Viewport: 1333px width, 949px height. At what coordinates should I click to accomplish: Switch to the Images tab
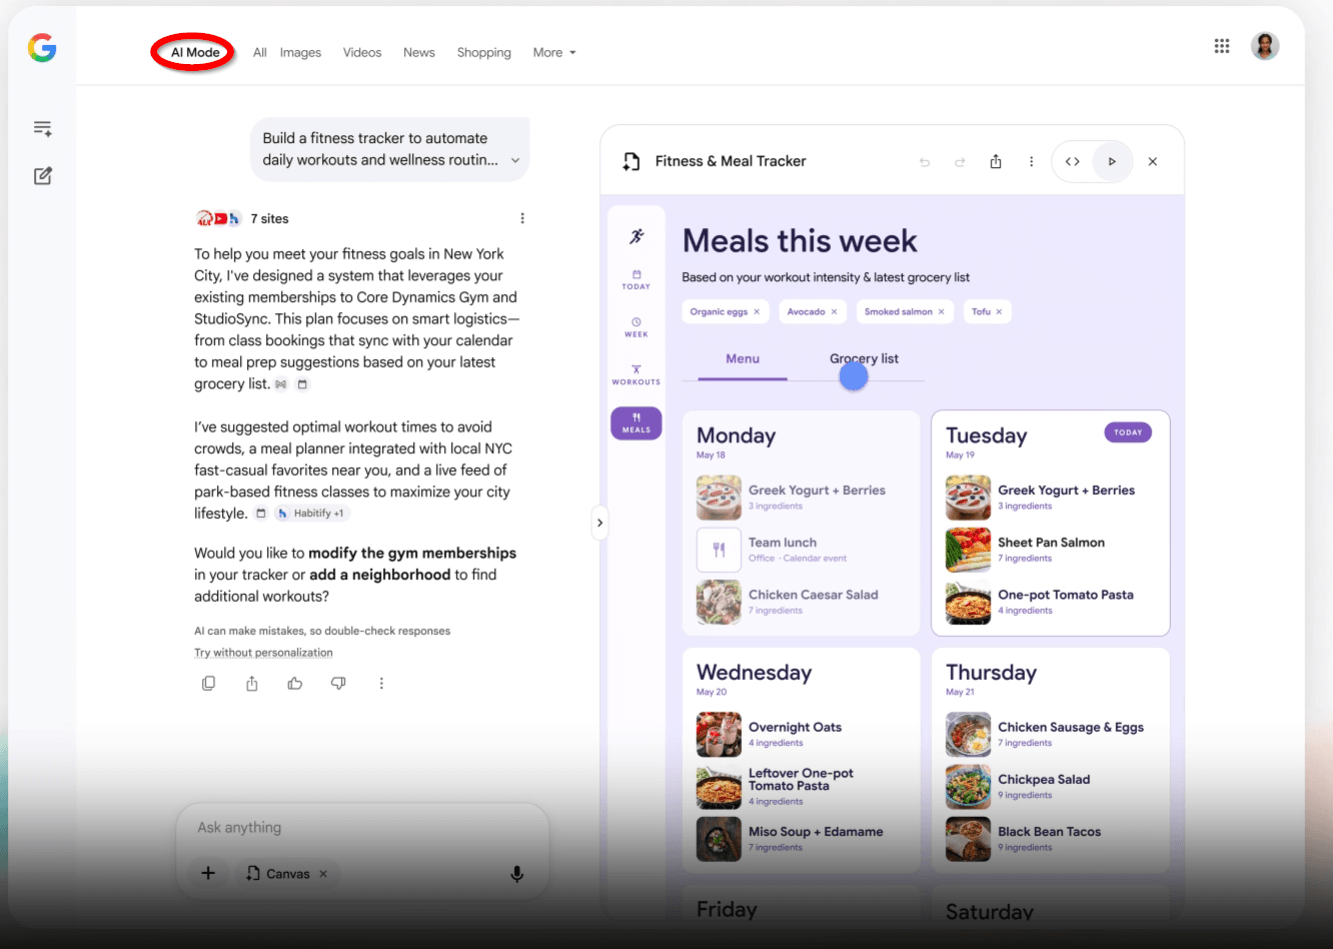click(300, 53)
